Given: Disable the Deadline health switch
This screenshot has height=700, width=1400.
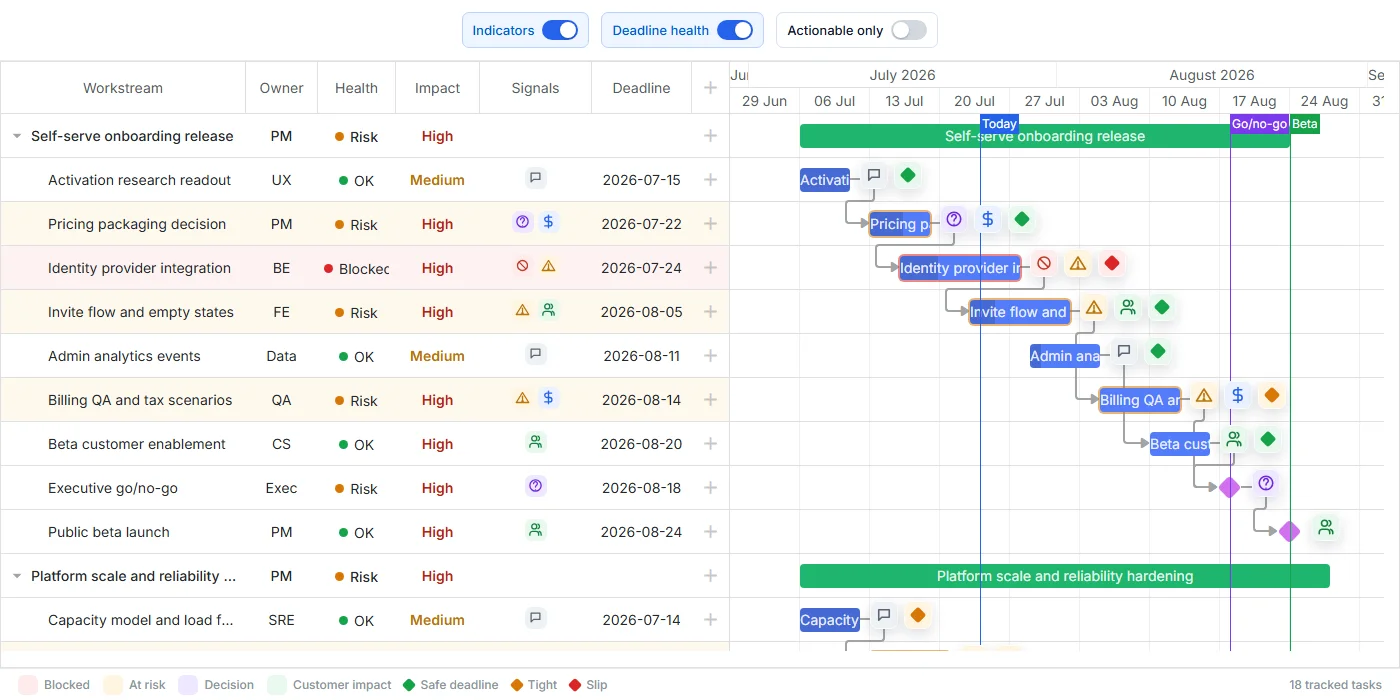Looking at the screenshot, I should tap(735, 30).
